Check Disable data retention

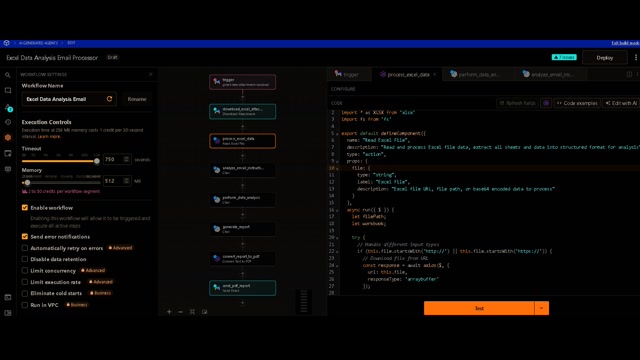[x=25, y=259]
